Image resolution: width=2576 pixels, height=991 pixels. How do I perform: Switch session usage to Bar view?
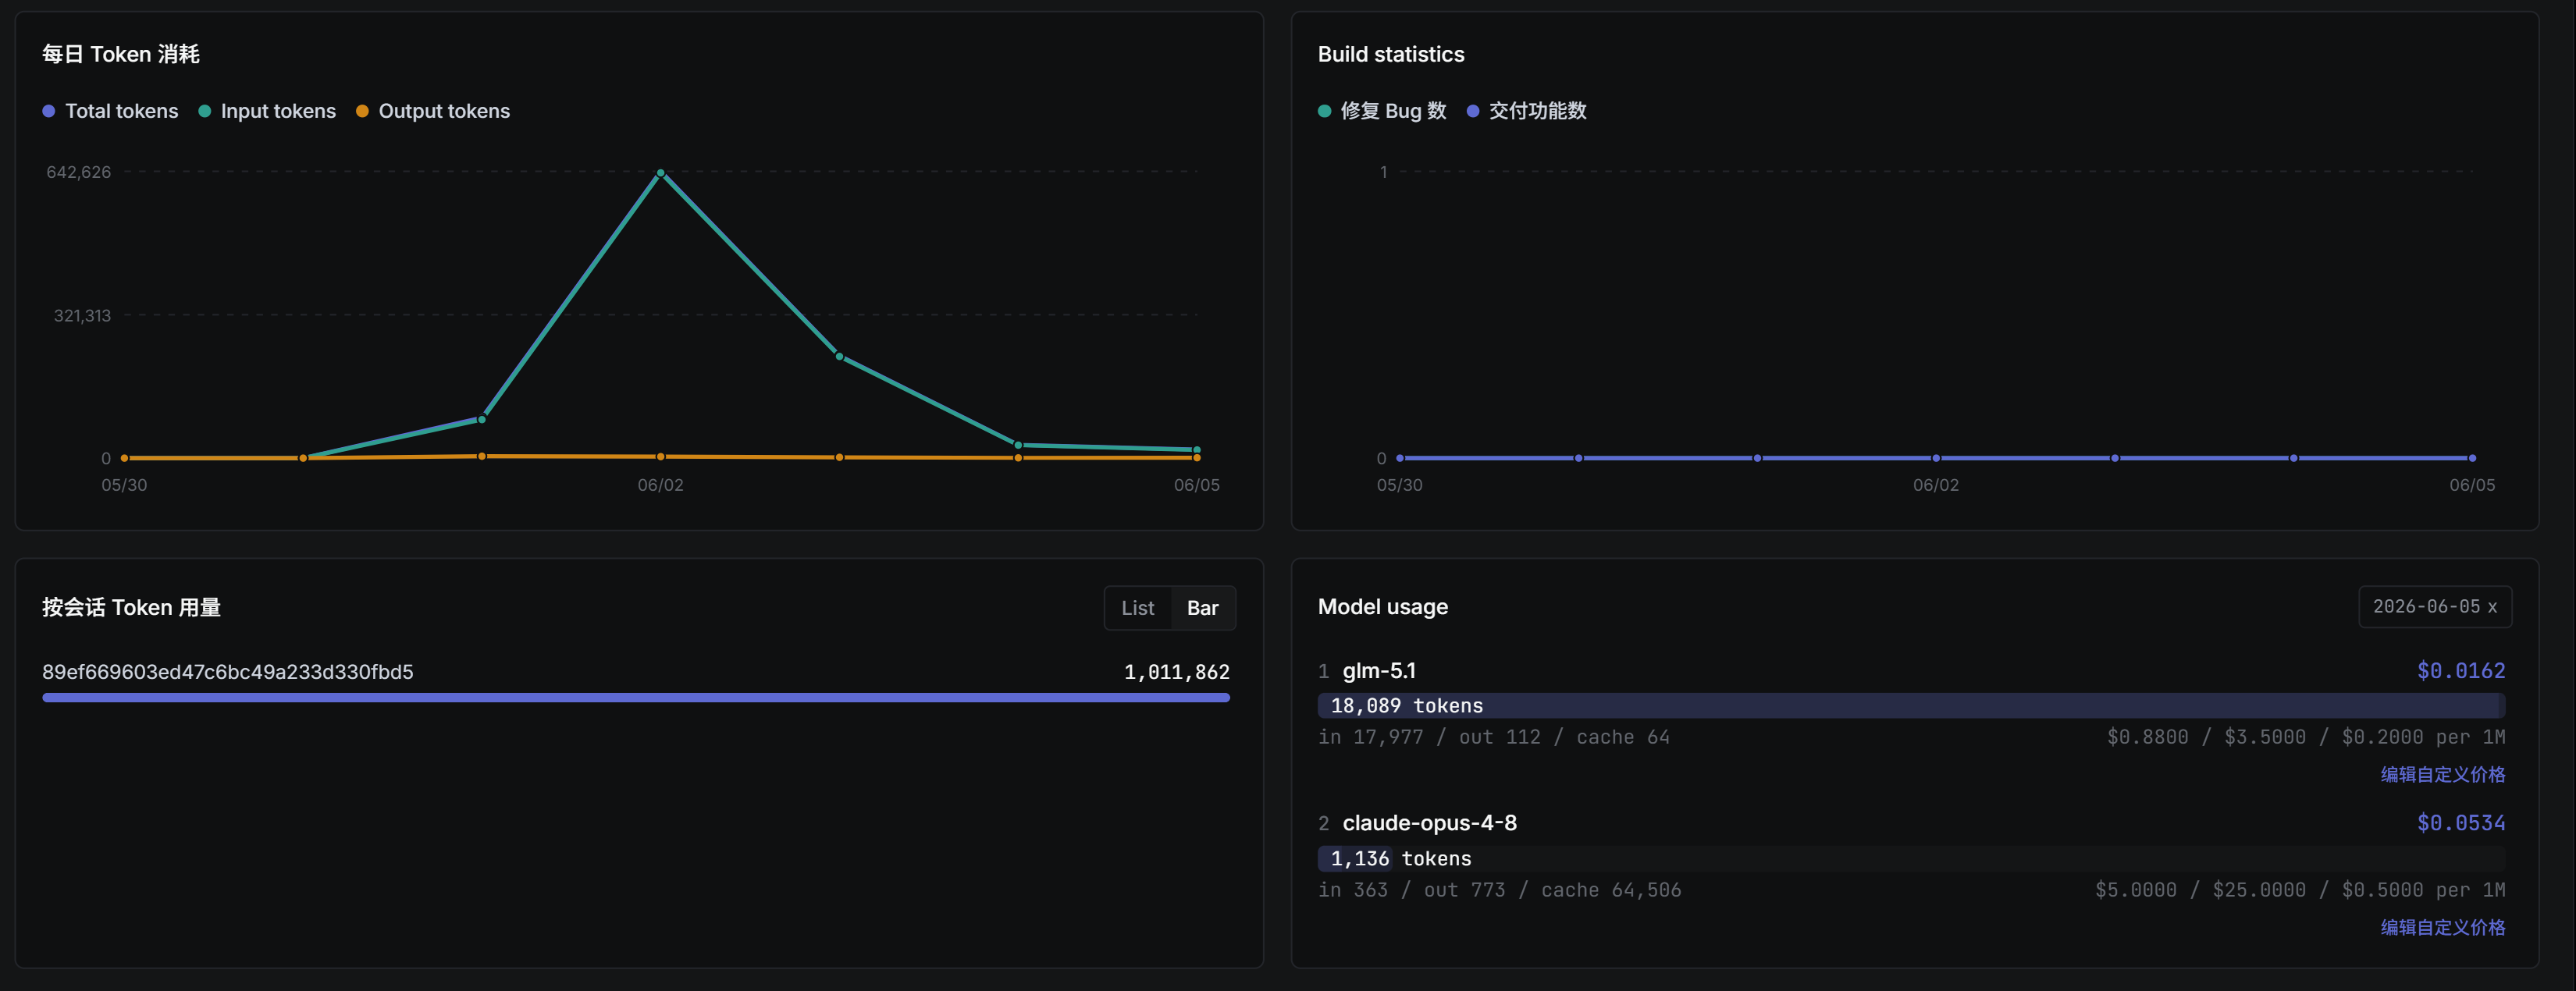[x=1202, y=608]
